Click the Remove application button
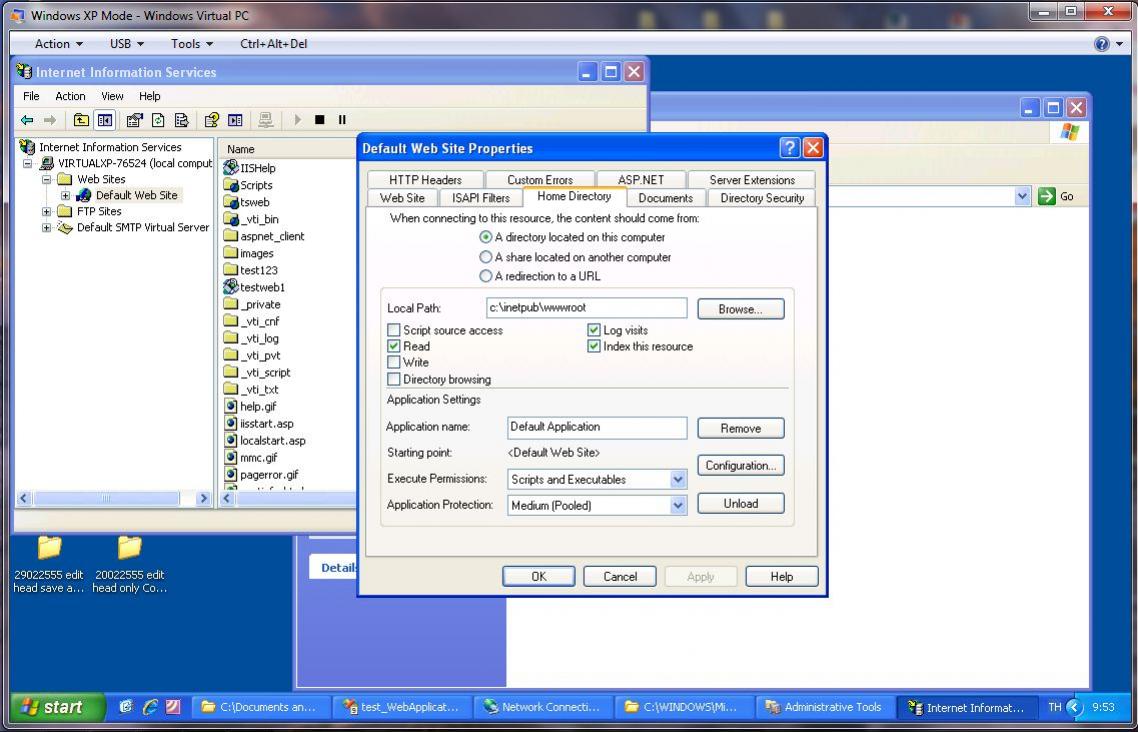The width and height of the screenshot is (1138, 732). coord(740,428)
